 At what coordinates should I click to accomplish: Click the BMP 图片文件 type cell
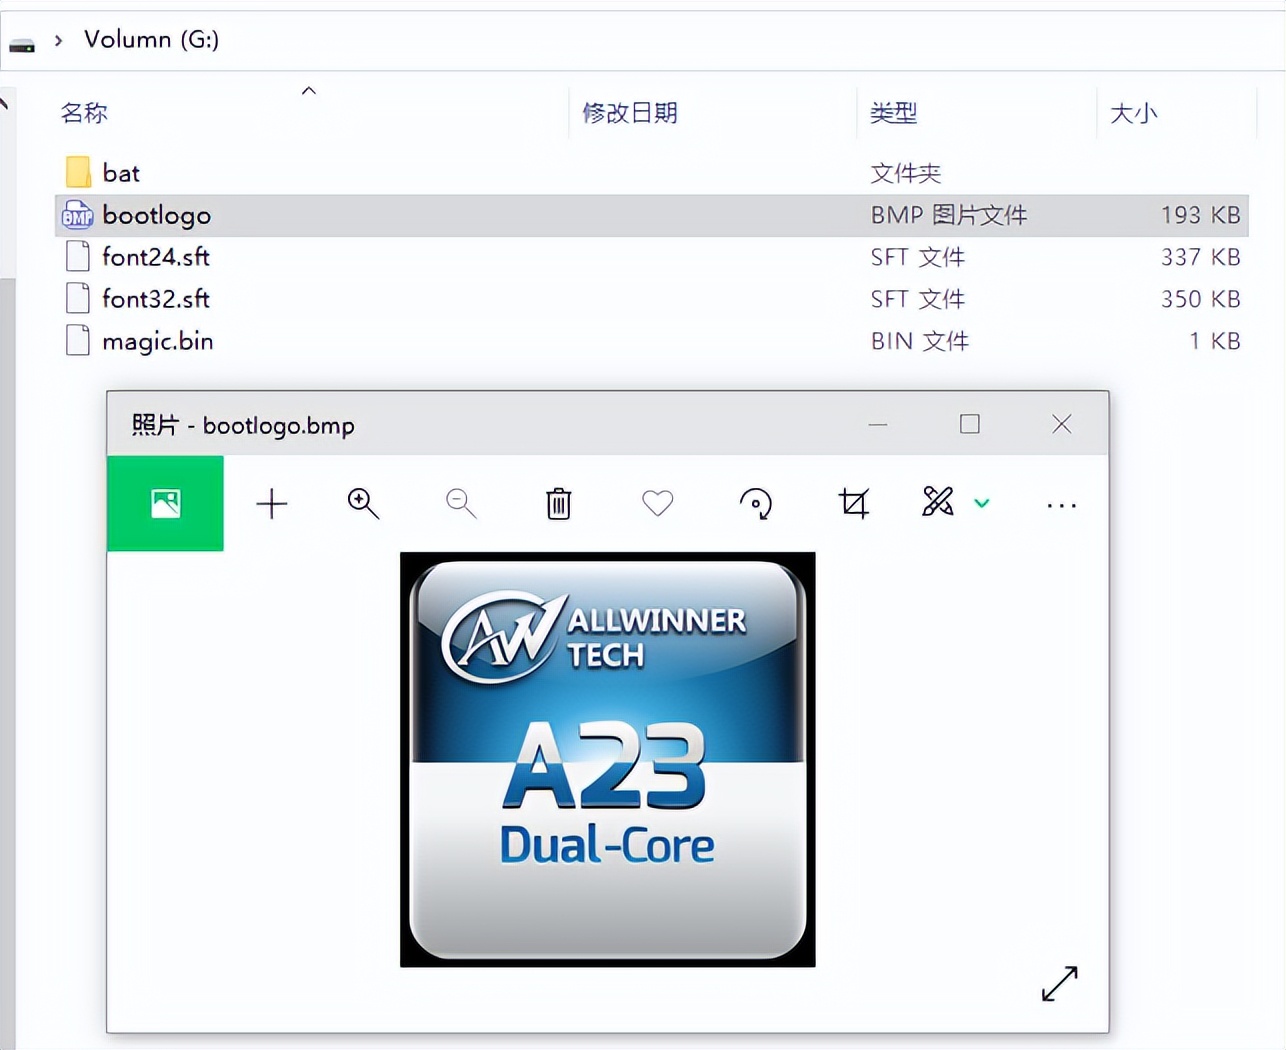coord(949,215)
